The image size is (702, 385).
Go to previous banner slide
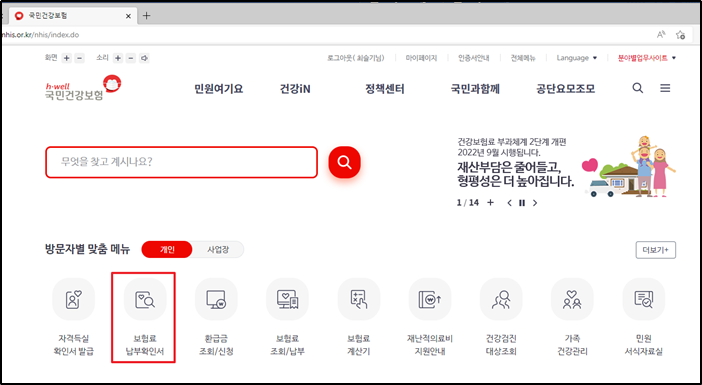pyautogui.click(x=509, y=203)
